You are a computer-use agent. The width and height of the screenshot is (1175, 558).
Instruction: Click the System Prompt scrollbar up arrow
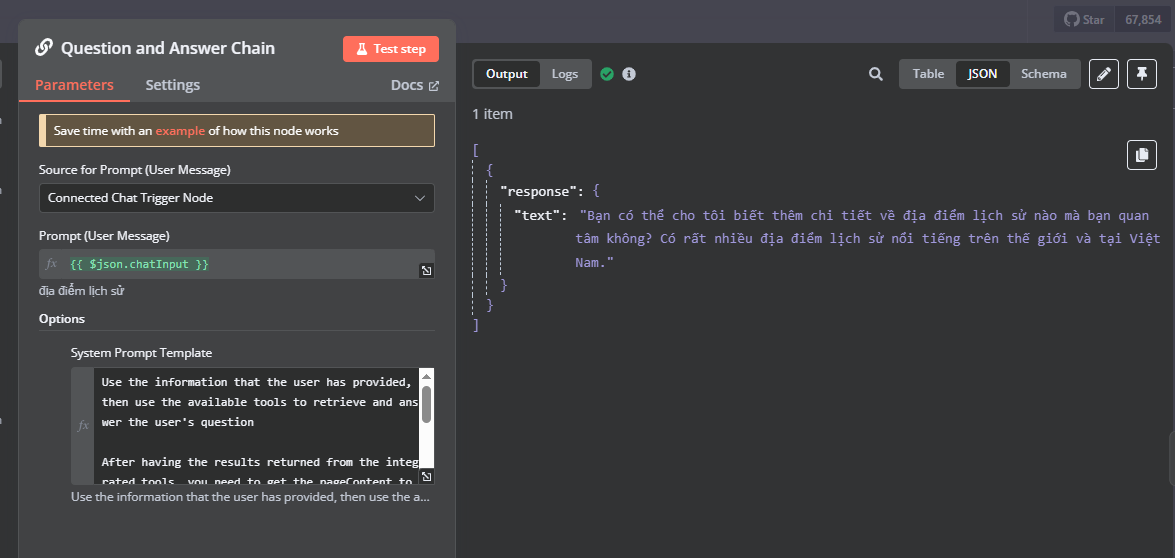426,376
